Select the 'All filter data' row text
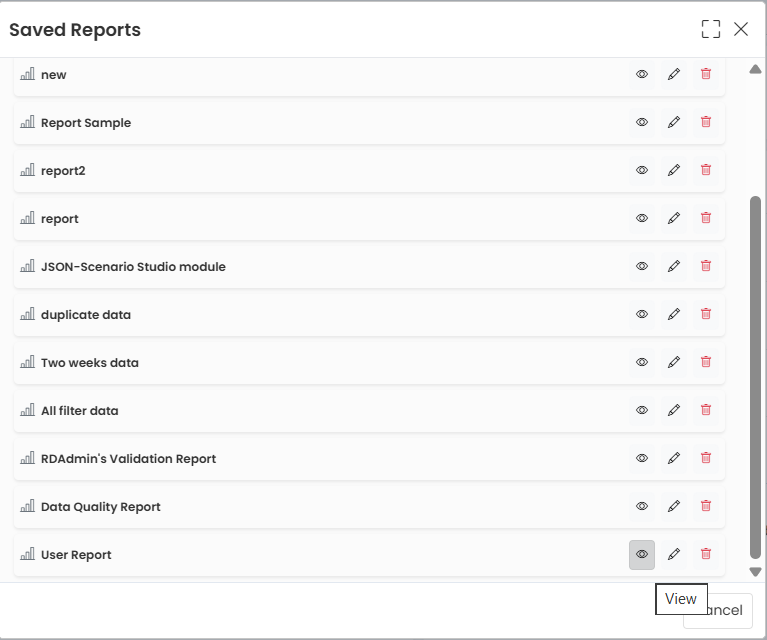 click(80, 411)
